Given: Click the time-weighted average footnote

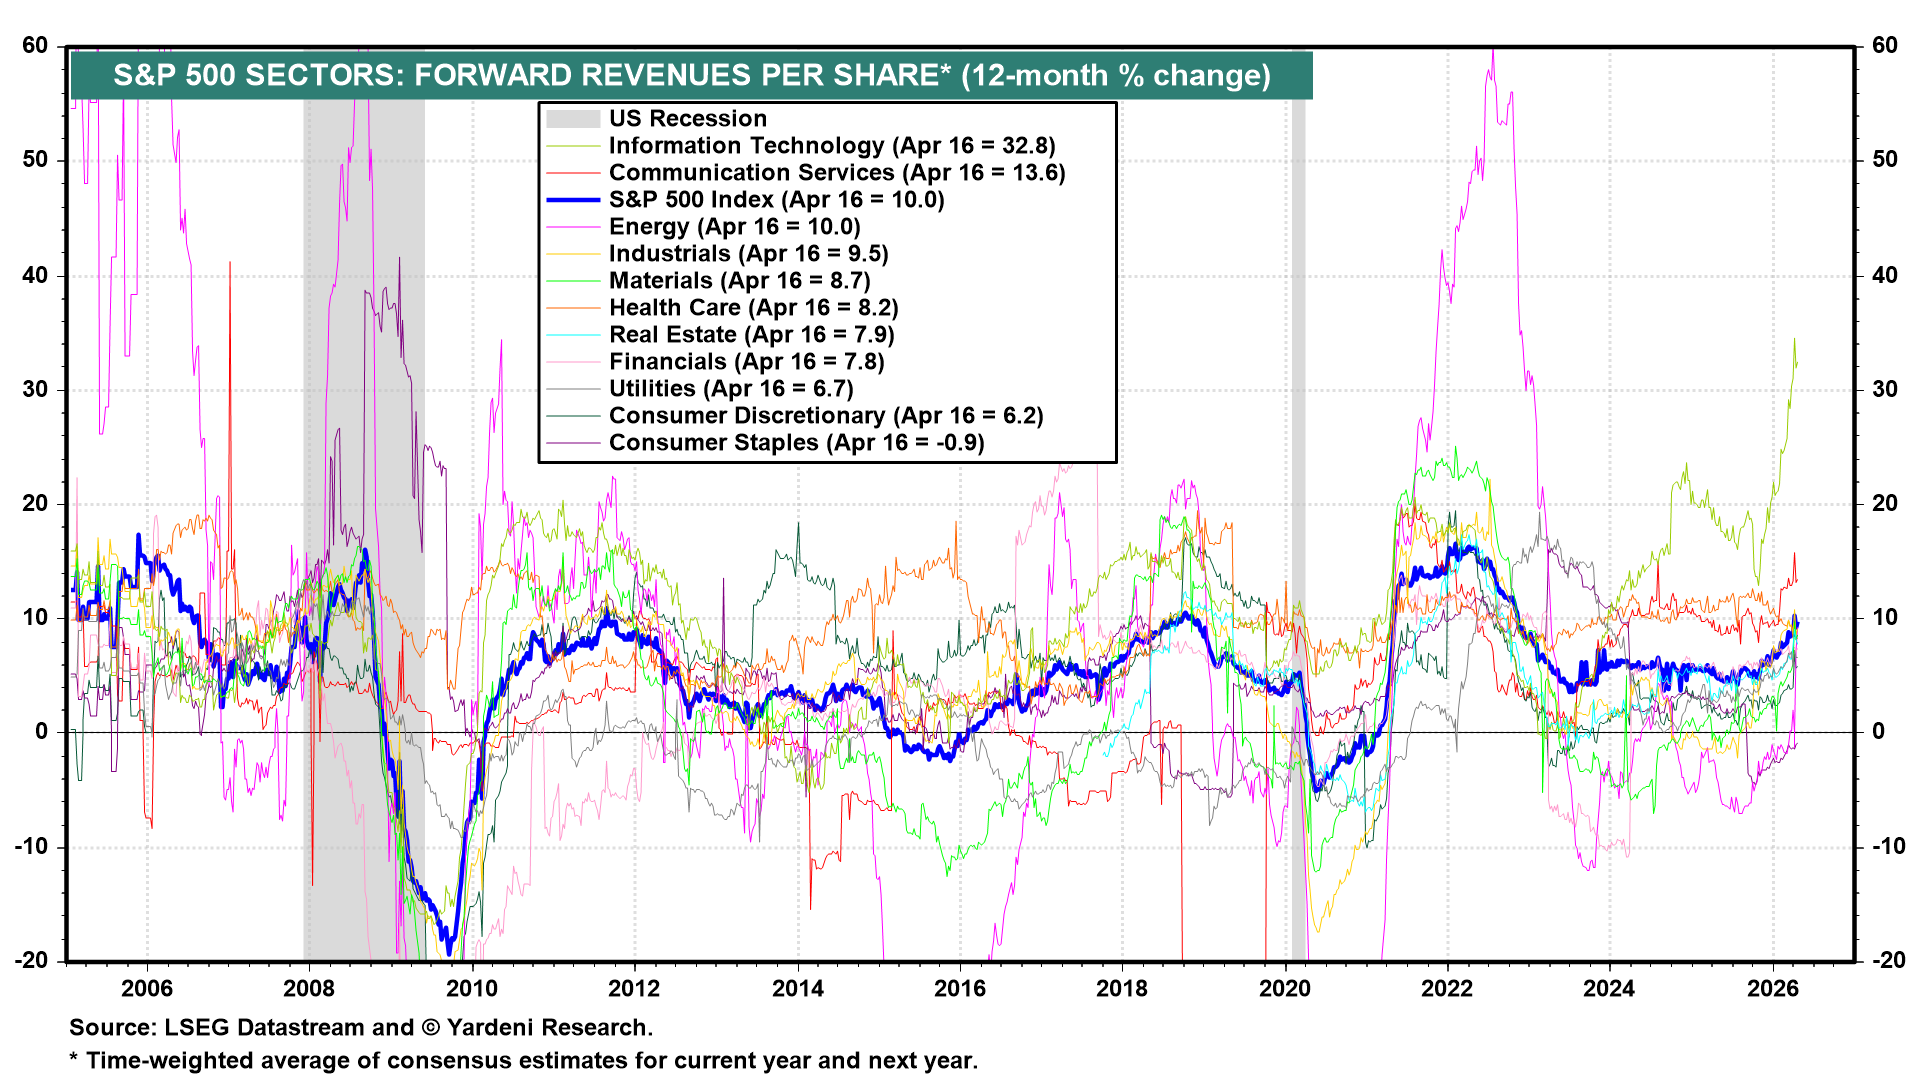Looking at the screenshot, I should coord(524,1061).
